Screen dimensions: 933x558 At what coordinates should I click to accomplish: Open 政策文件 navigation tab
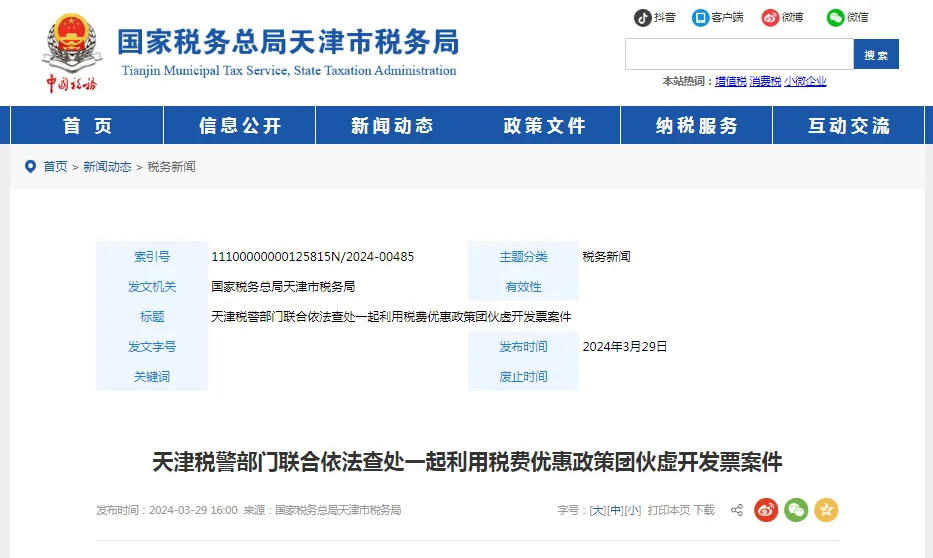(544, 125)
